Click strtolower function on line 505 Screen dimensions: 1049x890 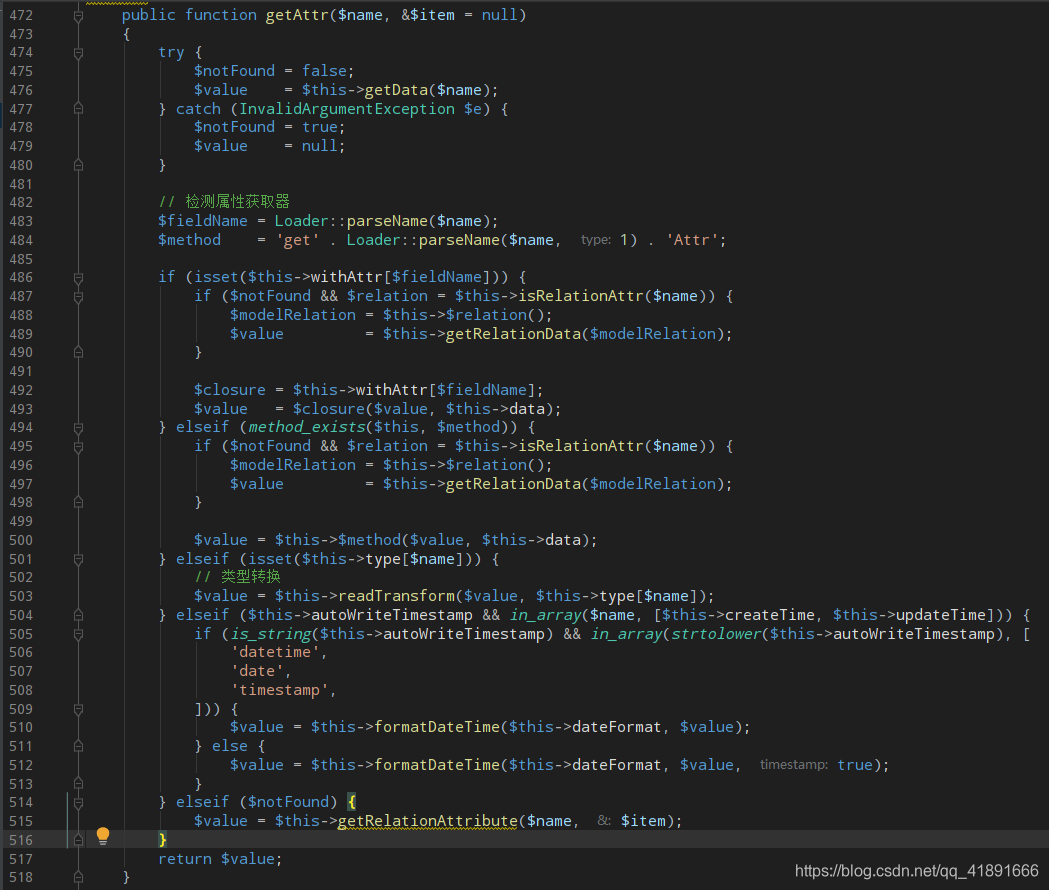pos(716,634)
